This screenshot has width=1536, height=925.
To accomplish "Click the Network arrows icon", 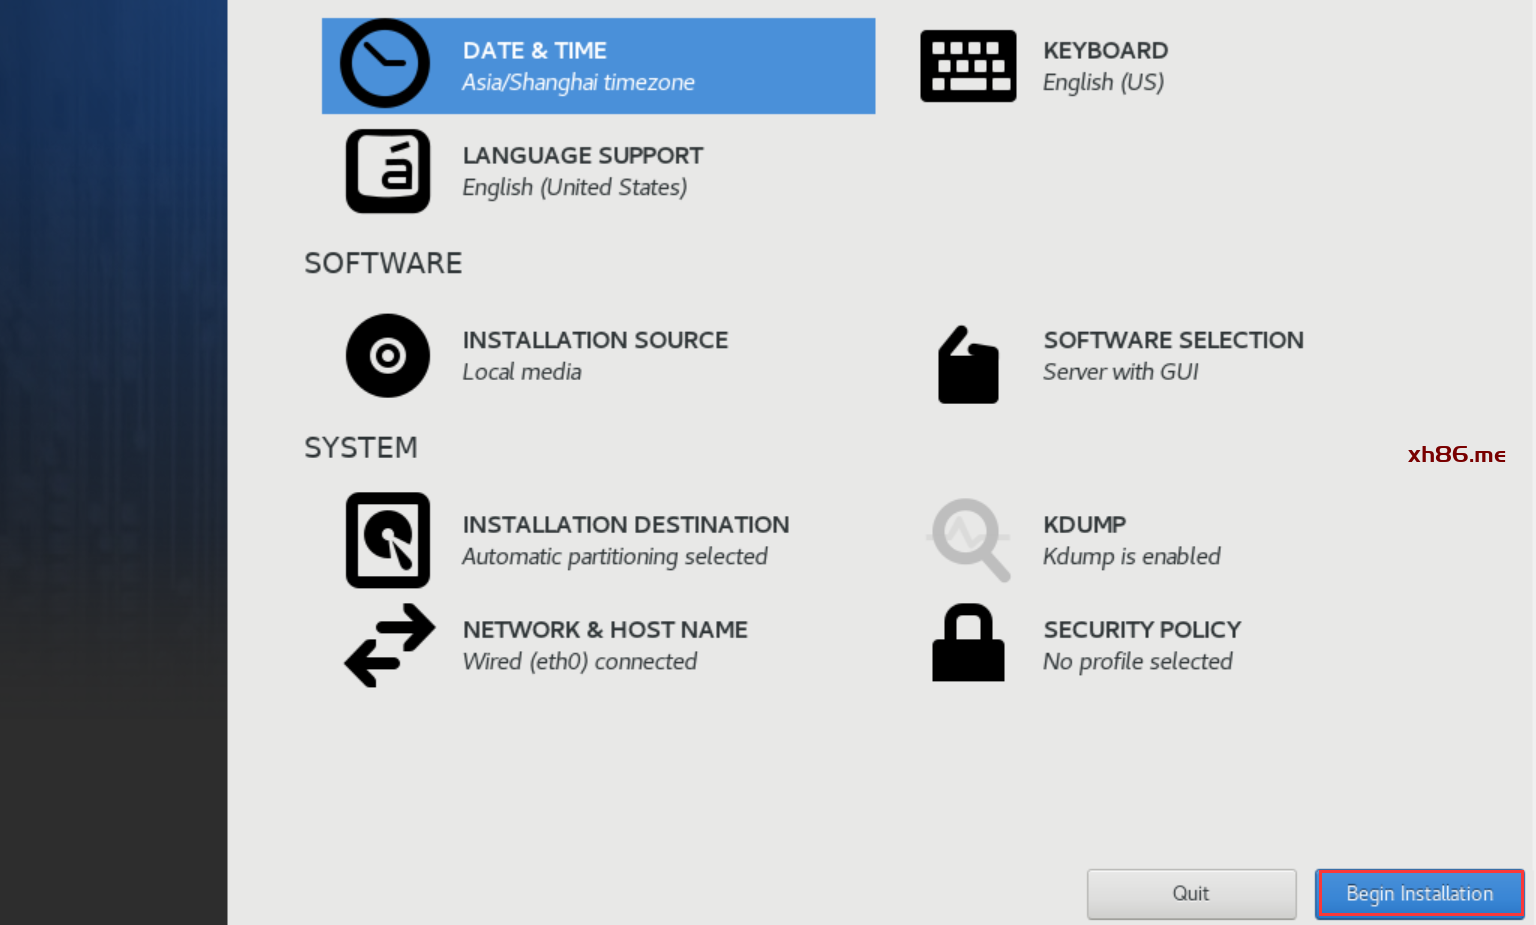I will point(389,645).
